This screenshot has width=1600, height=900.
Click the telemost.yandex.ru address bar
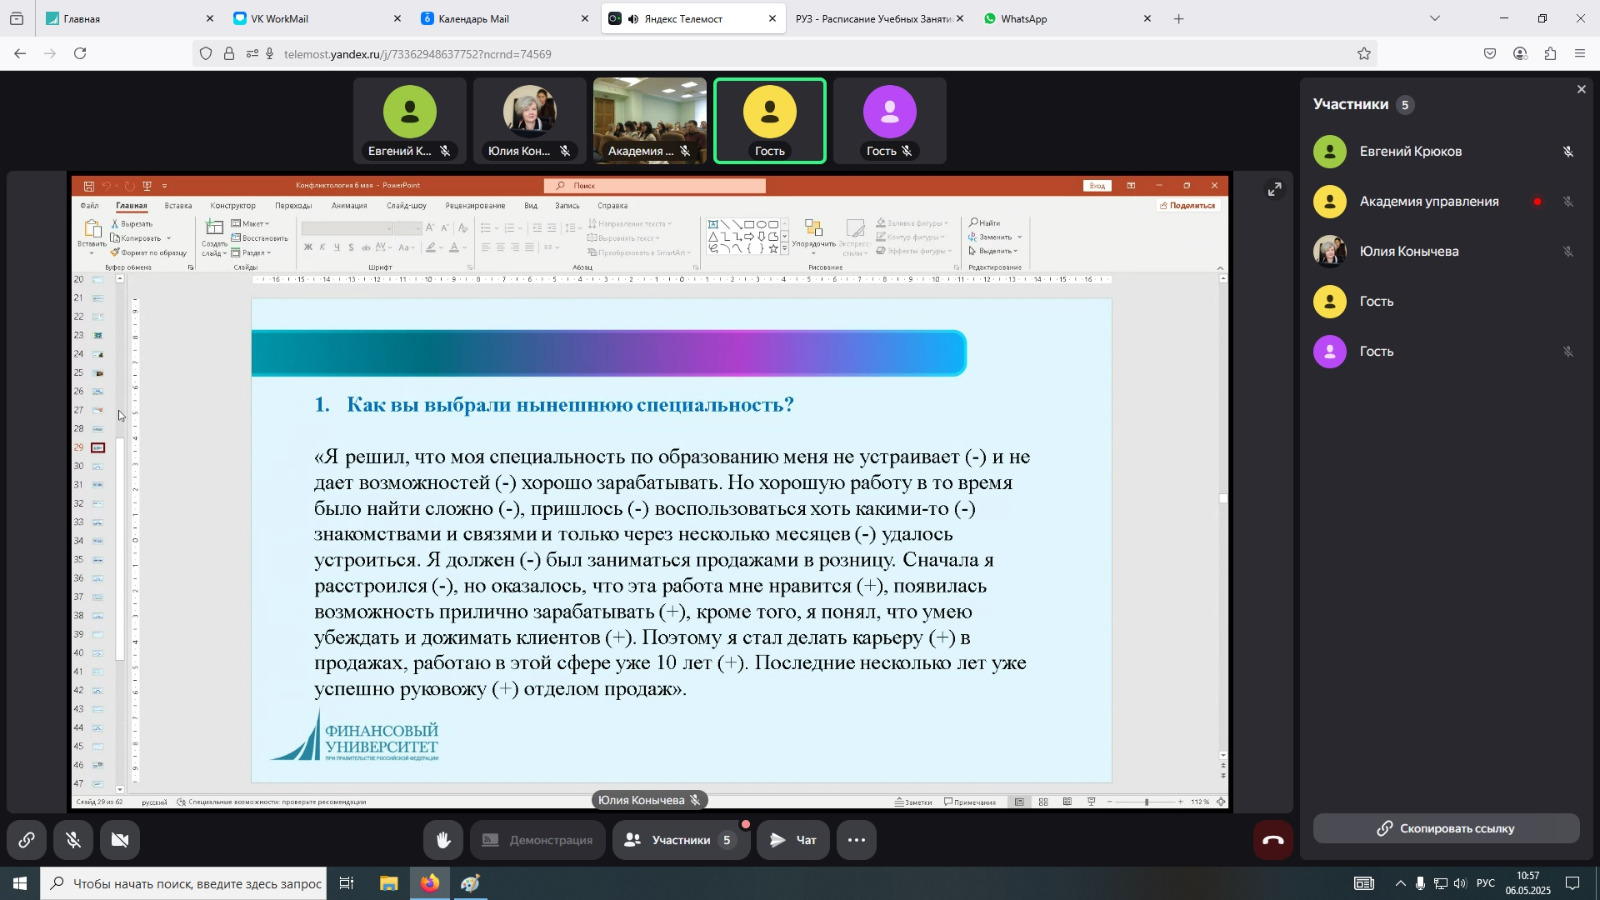tap(785, 54)
